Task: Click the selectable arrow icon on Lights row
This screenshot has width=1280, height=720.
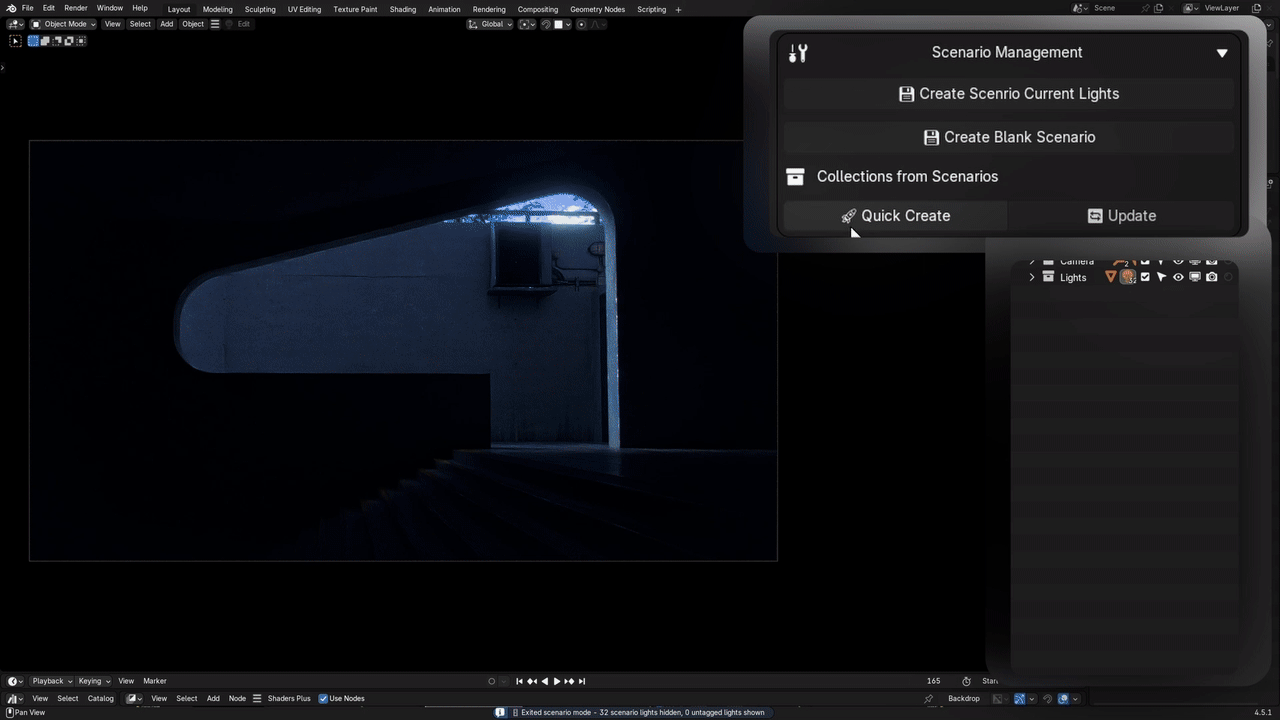Action: click(1161, 277)
